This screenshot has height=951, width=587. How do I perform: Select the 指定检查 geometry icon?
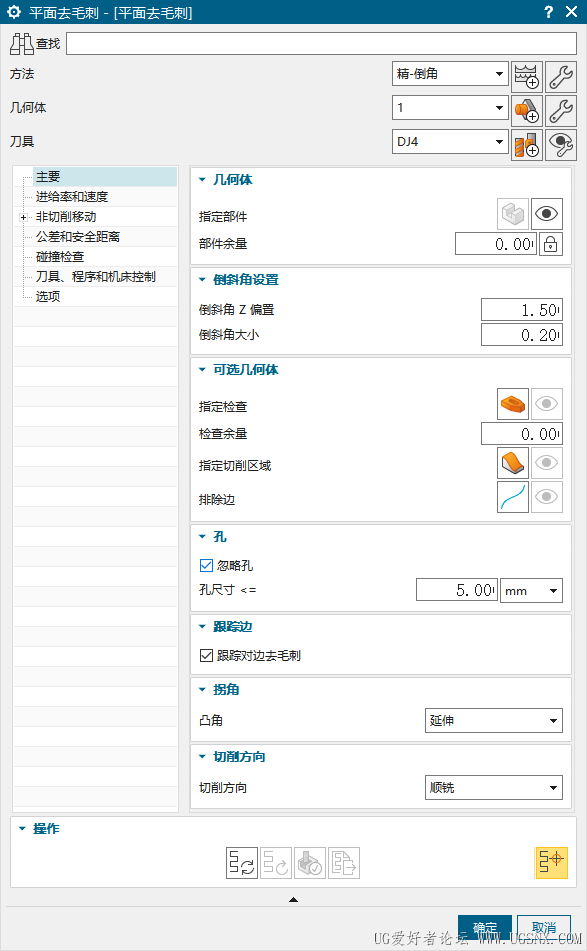(x=512, y=403)
